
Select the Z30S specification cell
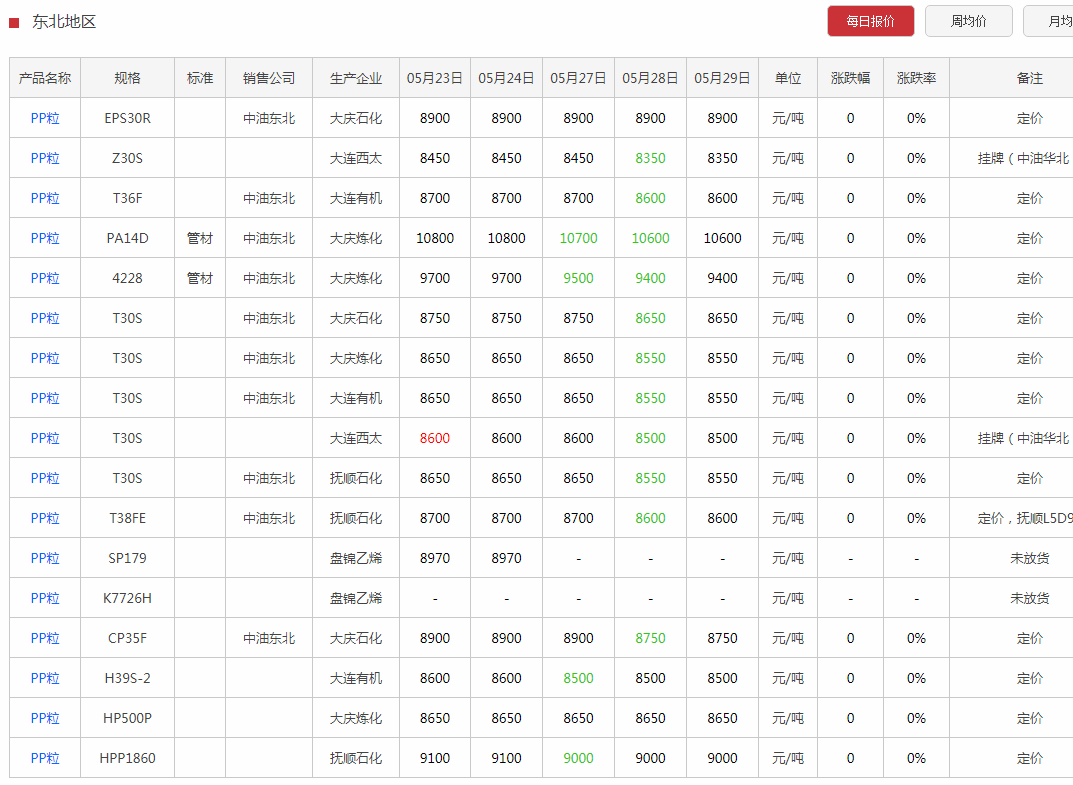(x=127, y=158)
